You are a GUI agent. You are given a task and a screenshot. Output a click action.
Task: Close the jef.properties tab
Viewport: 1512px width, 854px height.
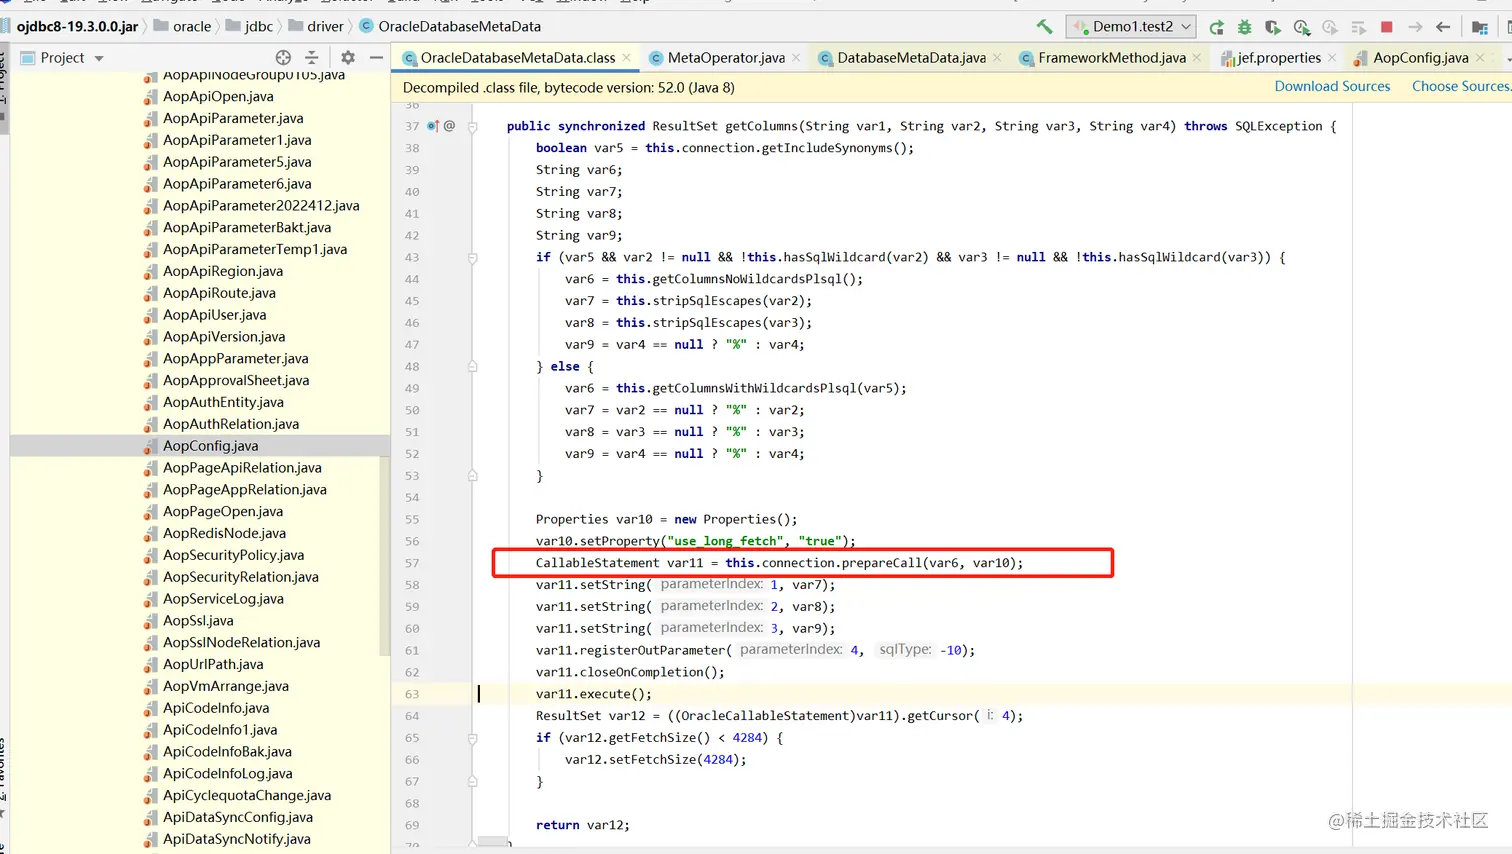point(1332,58)
